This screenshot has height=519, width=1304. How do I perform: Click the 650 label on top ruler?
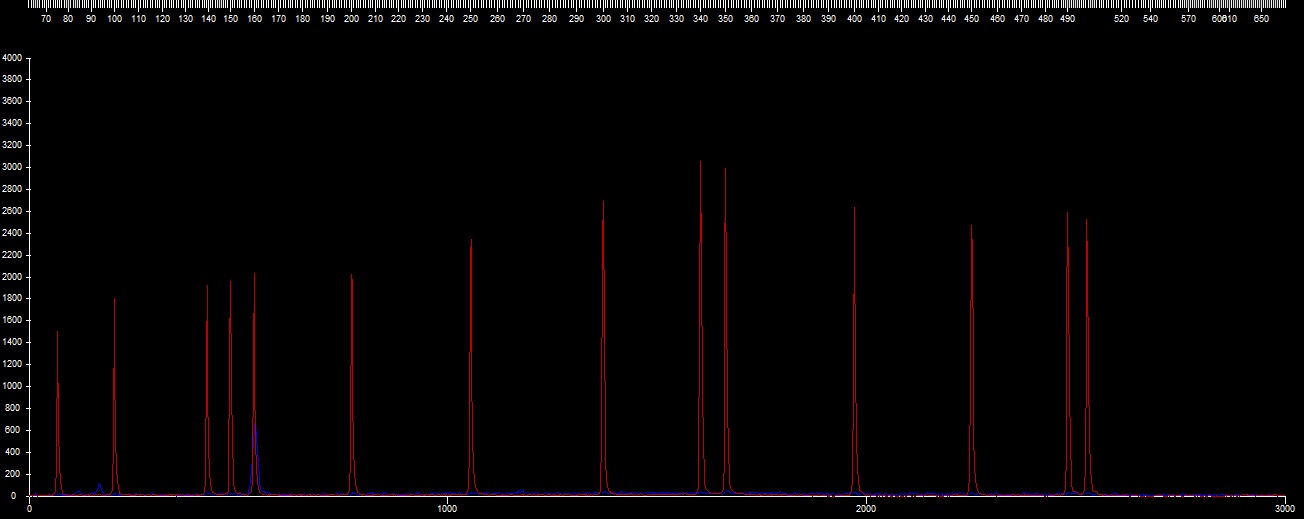pyautogui.click(x=1261, y=18)
